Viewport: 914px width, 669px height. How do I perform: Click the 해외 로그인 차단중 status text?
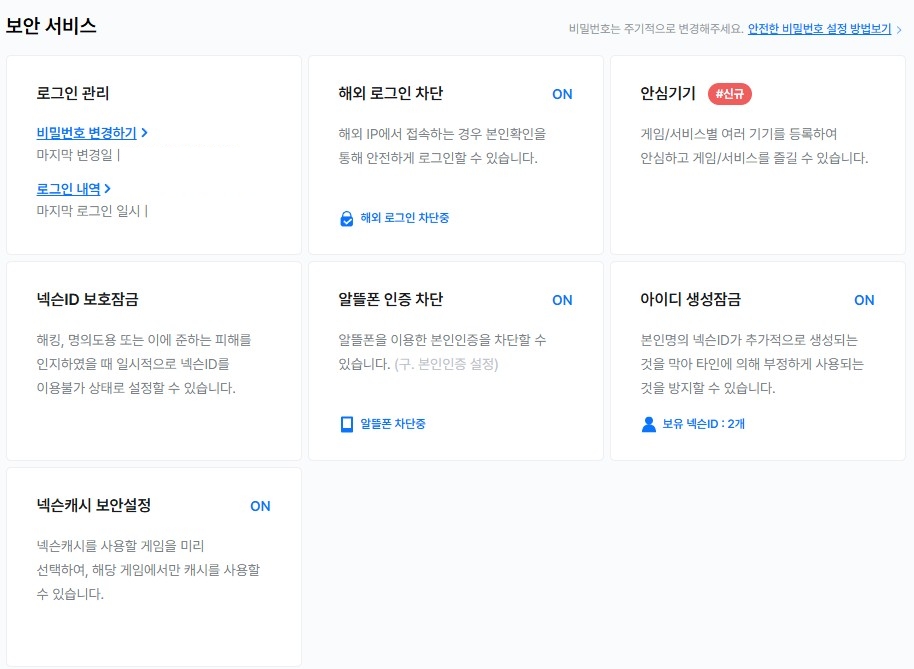pos(405,218)
